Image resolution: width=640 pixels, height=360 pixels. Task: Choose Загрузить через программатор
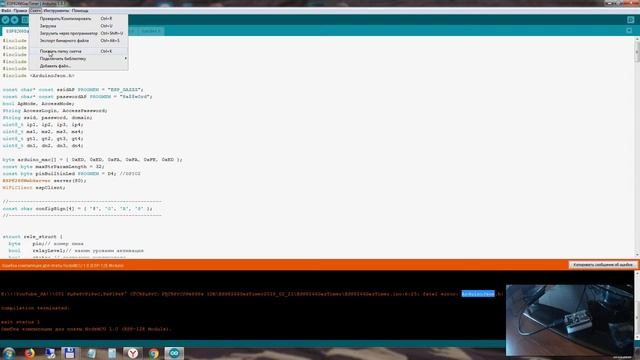coord(78,33)
